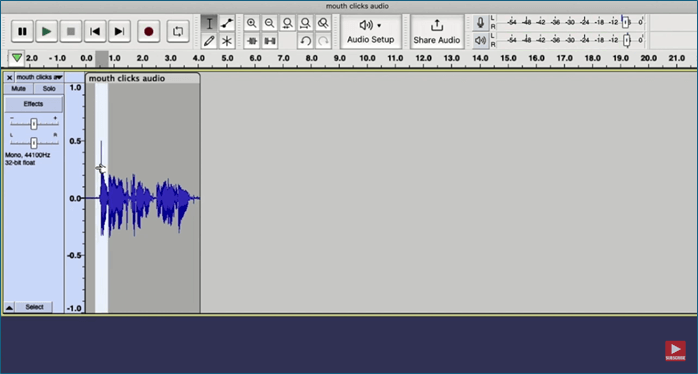Click the Subscribe overlay button

pyautogui.click(x=675, y=351)
